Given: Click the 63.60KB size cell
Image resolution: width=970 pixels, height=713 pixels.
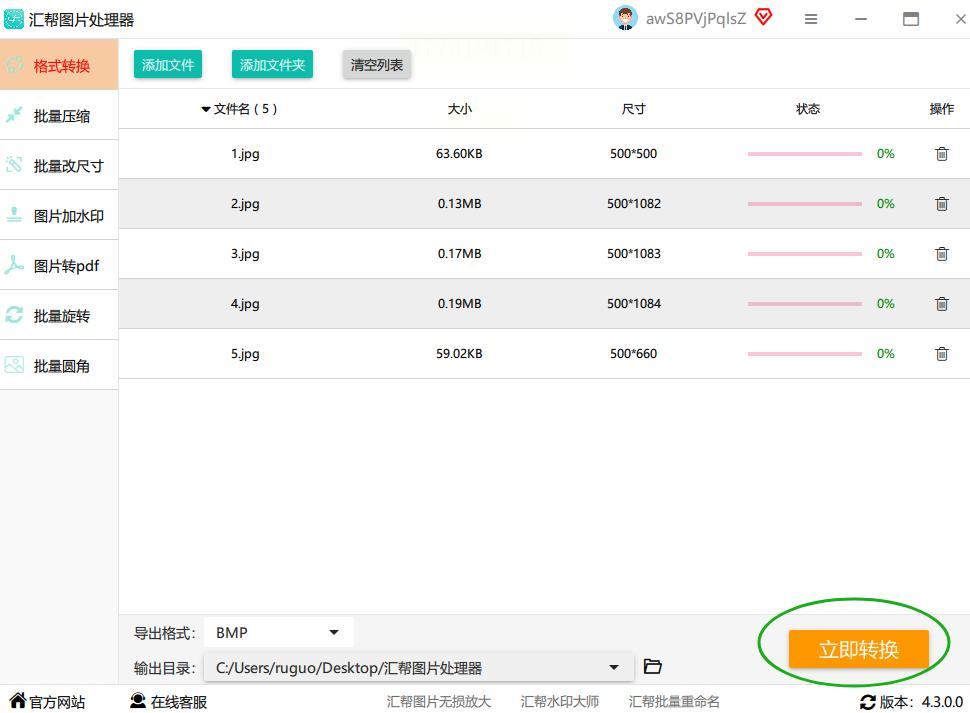Looking at the screenshot, I should pos(459,153).
